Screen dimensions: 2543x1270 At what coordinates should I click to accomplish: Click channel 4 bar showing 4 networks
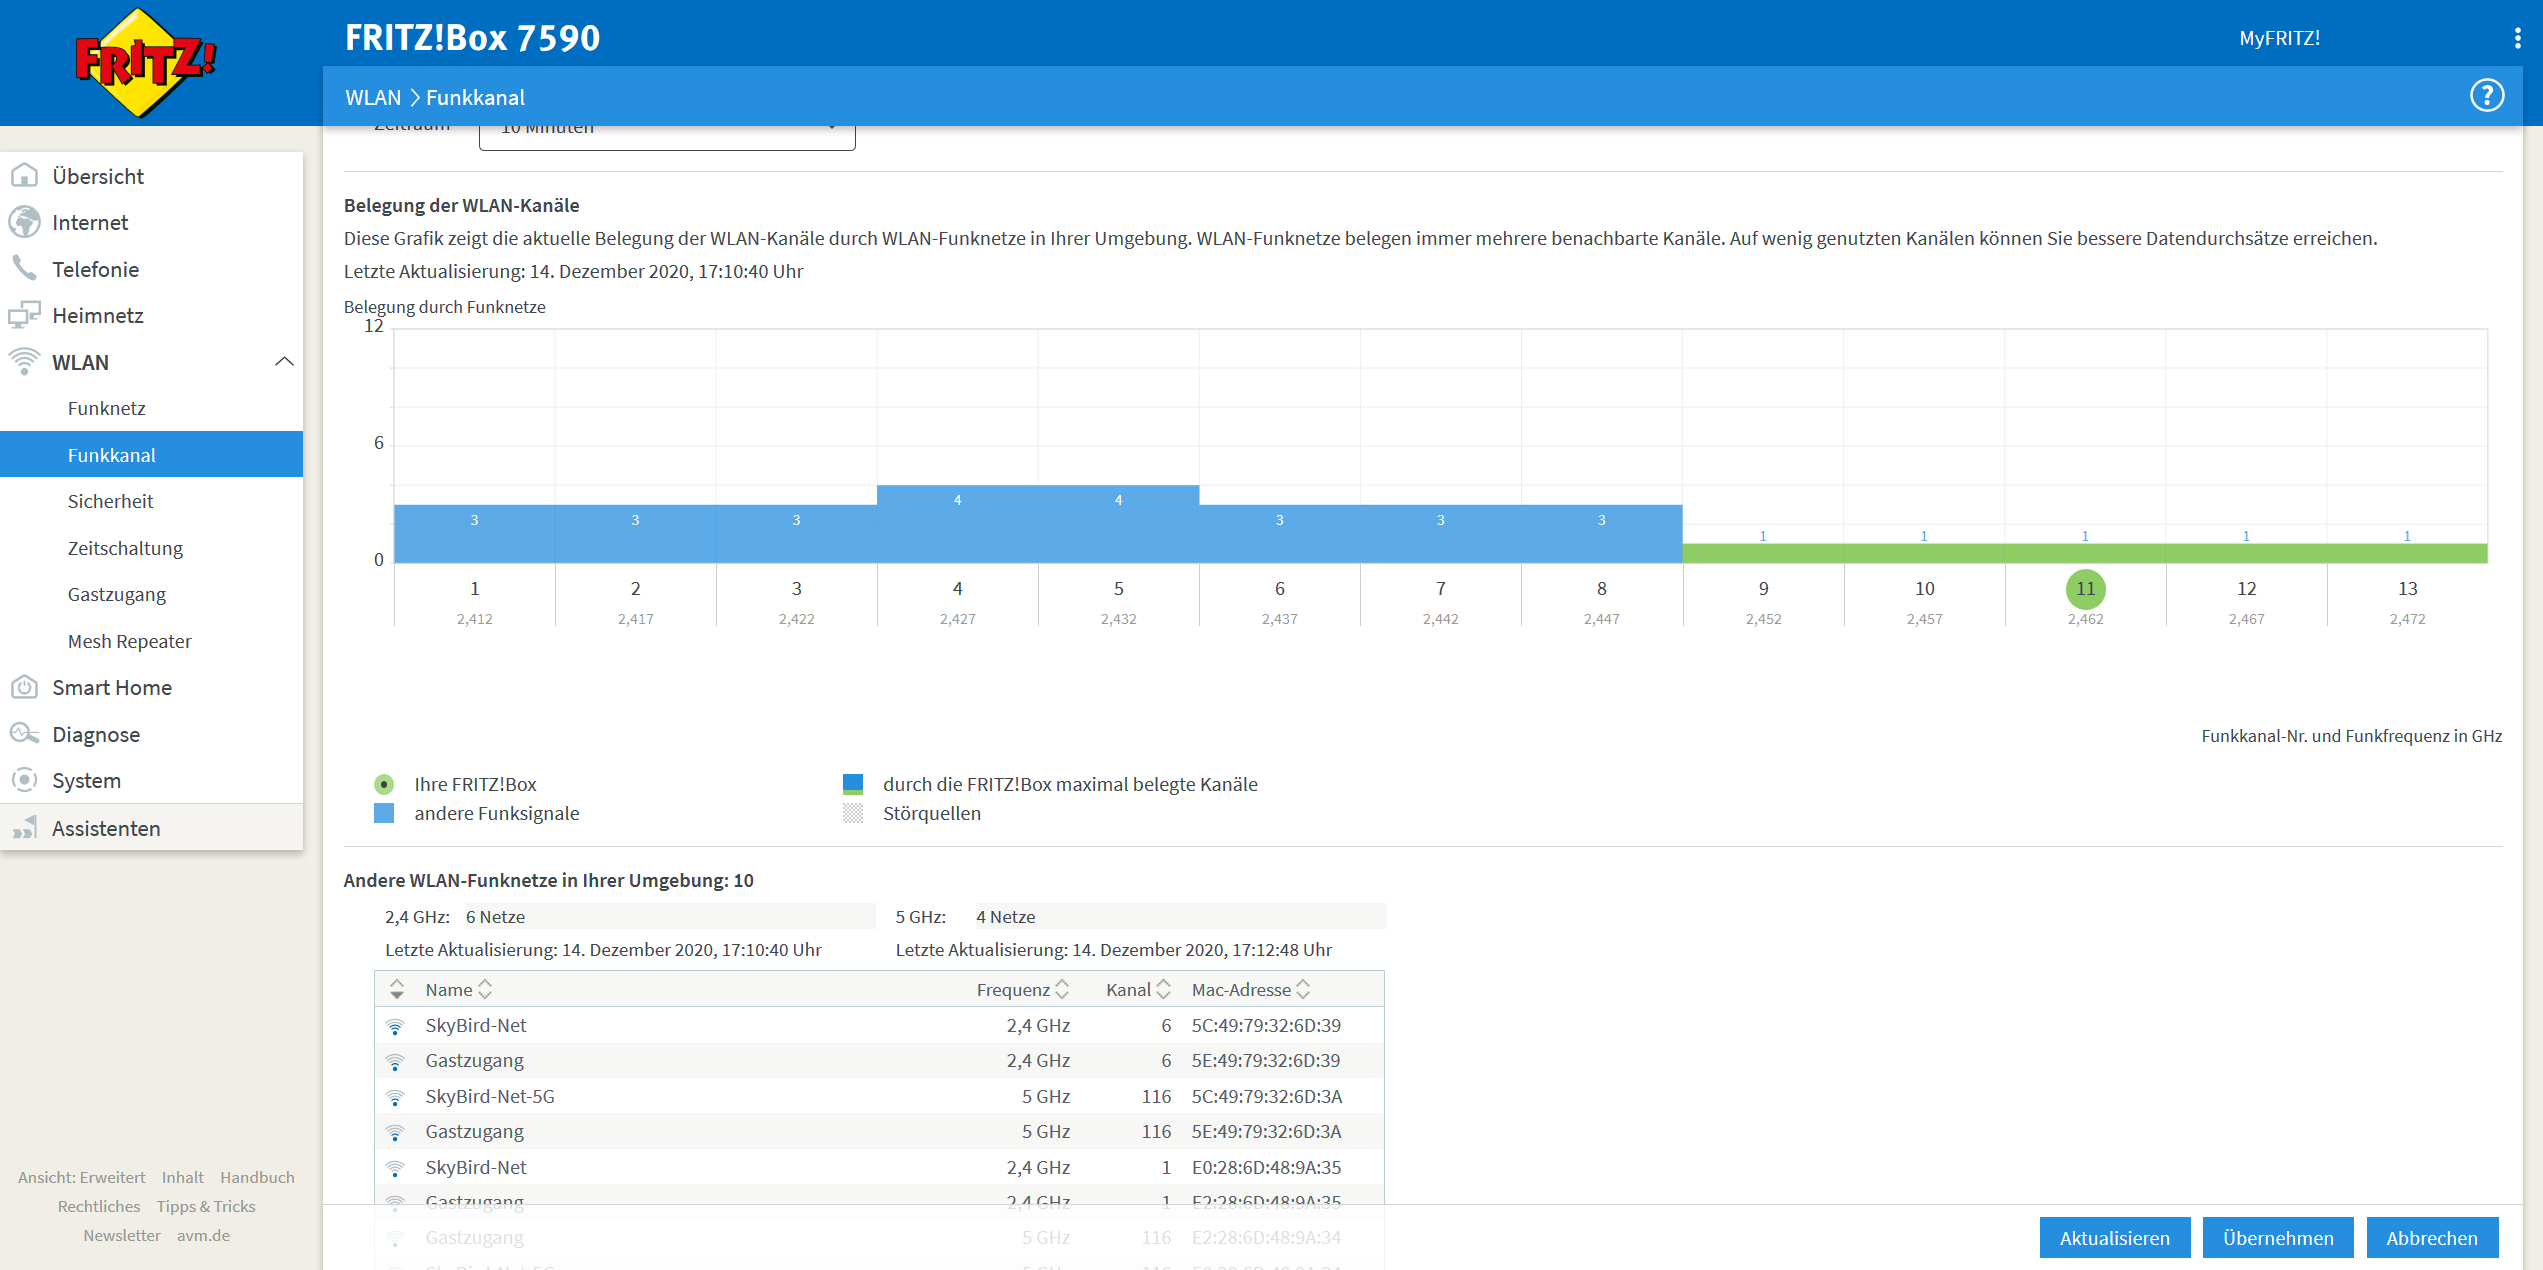pyautogui.click(x=957, y=524)
